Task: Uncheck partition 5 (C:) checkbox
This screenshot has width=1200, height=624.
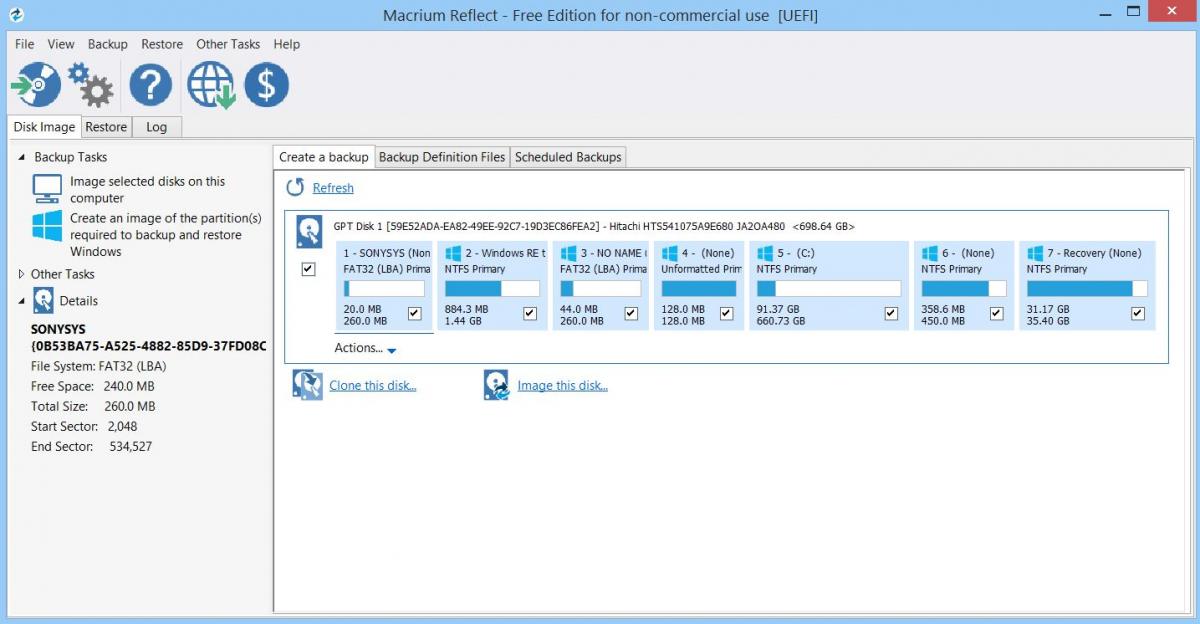Action: [891, 314]
